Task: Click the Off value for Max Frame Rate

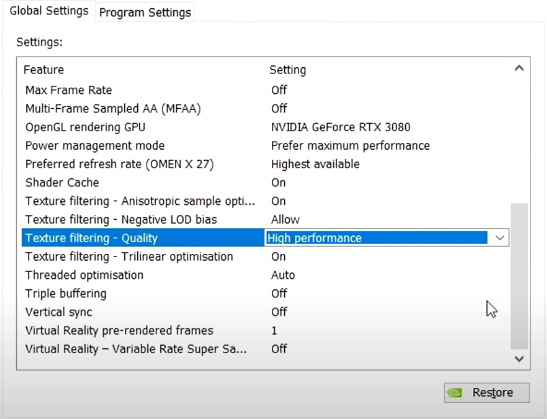Action: point(279,90)
